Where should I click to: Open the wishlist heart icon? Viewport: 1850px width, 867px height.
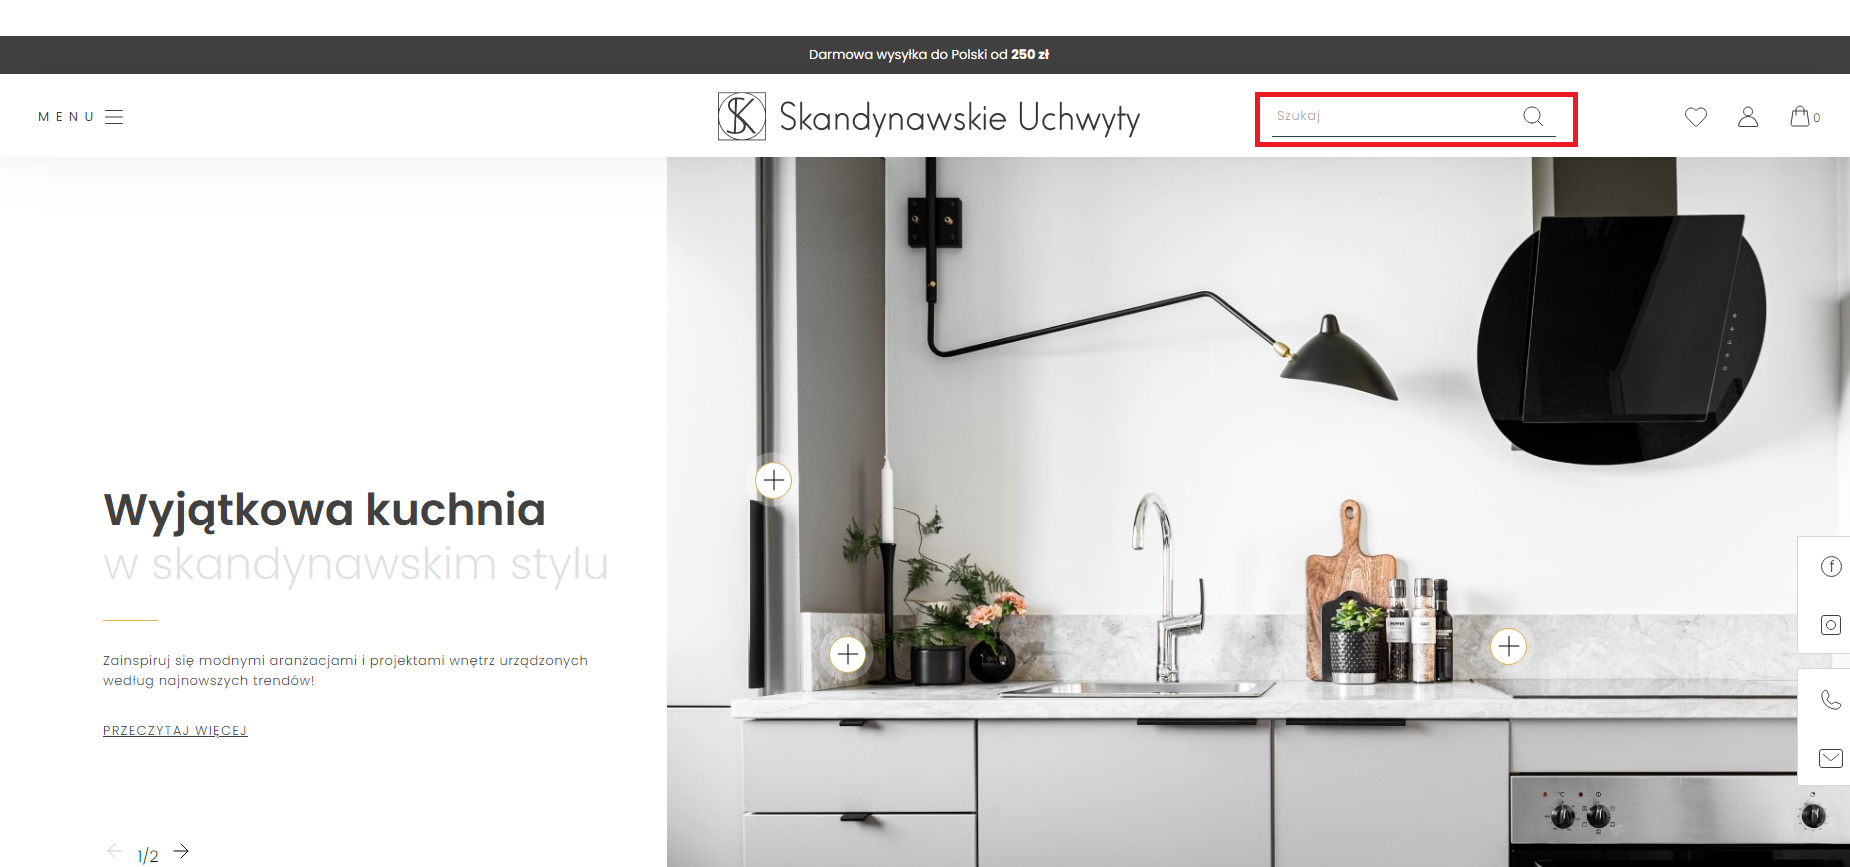(1696, 117)
